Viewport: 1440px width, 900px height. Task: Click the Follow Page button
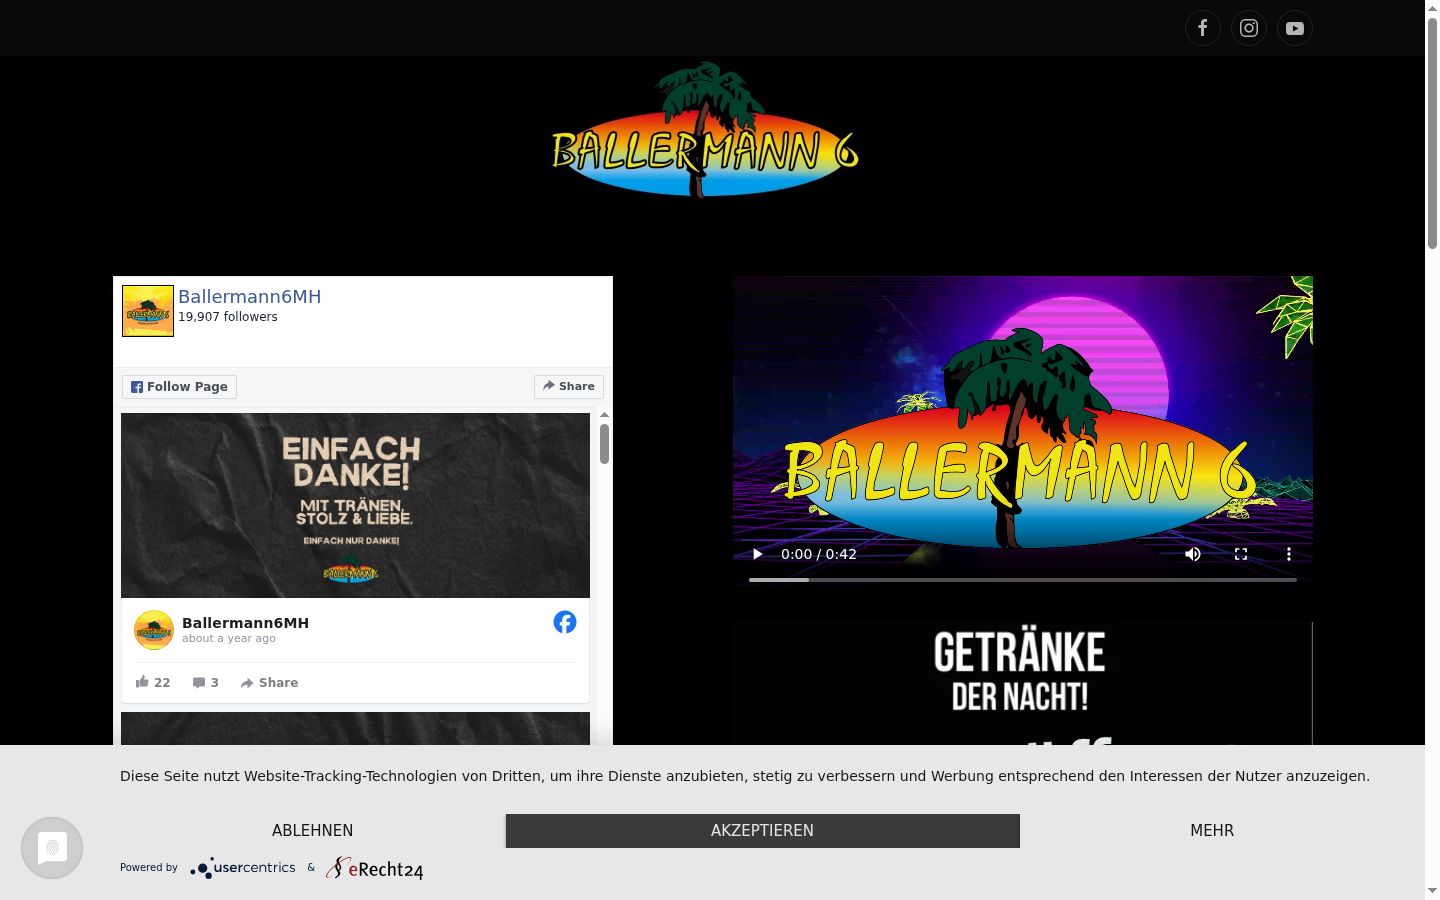pos(180,387)
